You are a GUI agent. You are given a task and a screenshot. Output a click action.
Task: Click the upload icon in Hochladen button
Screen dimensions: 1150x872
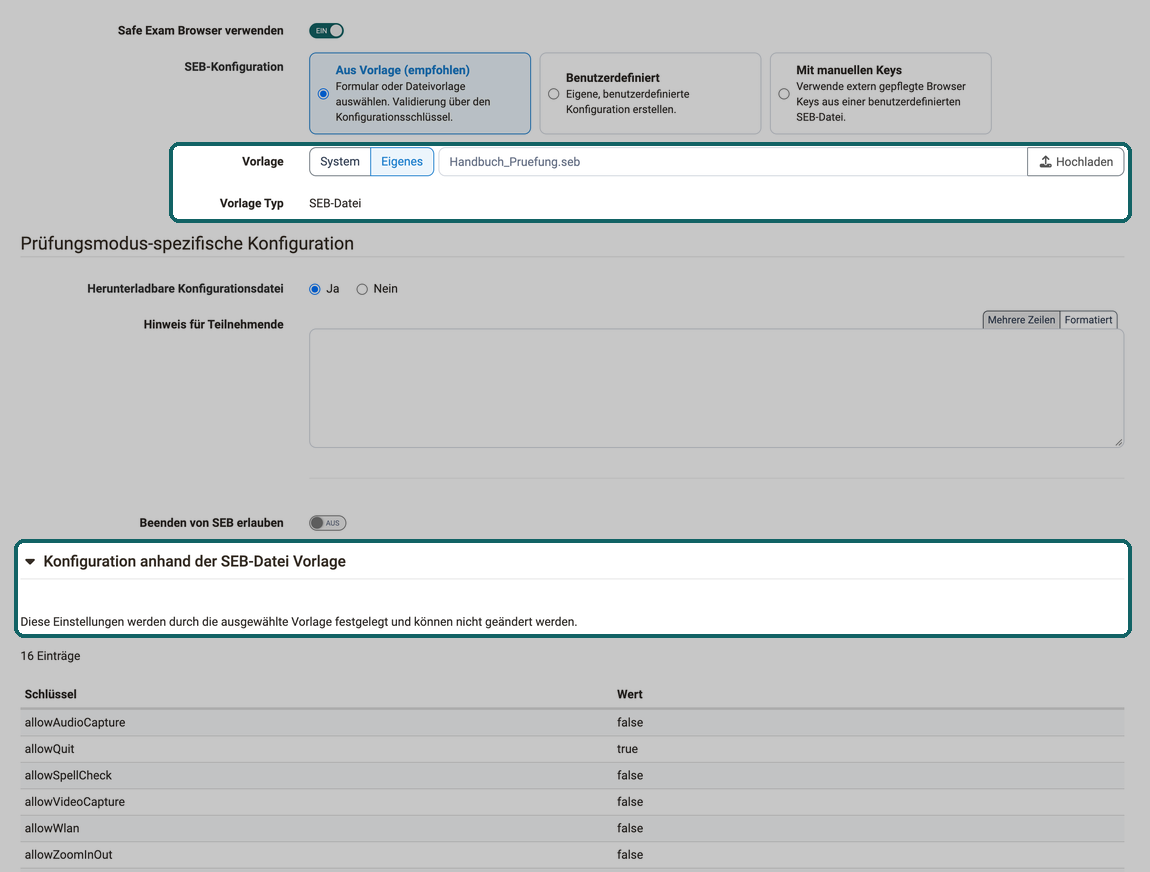coord(1045,161)
